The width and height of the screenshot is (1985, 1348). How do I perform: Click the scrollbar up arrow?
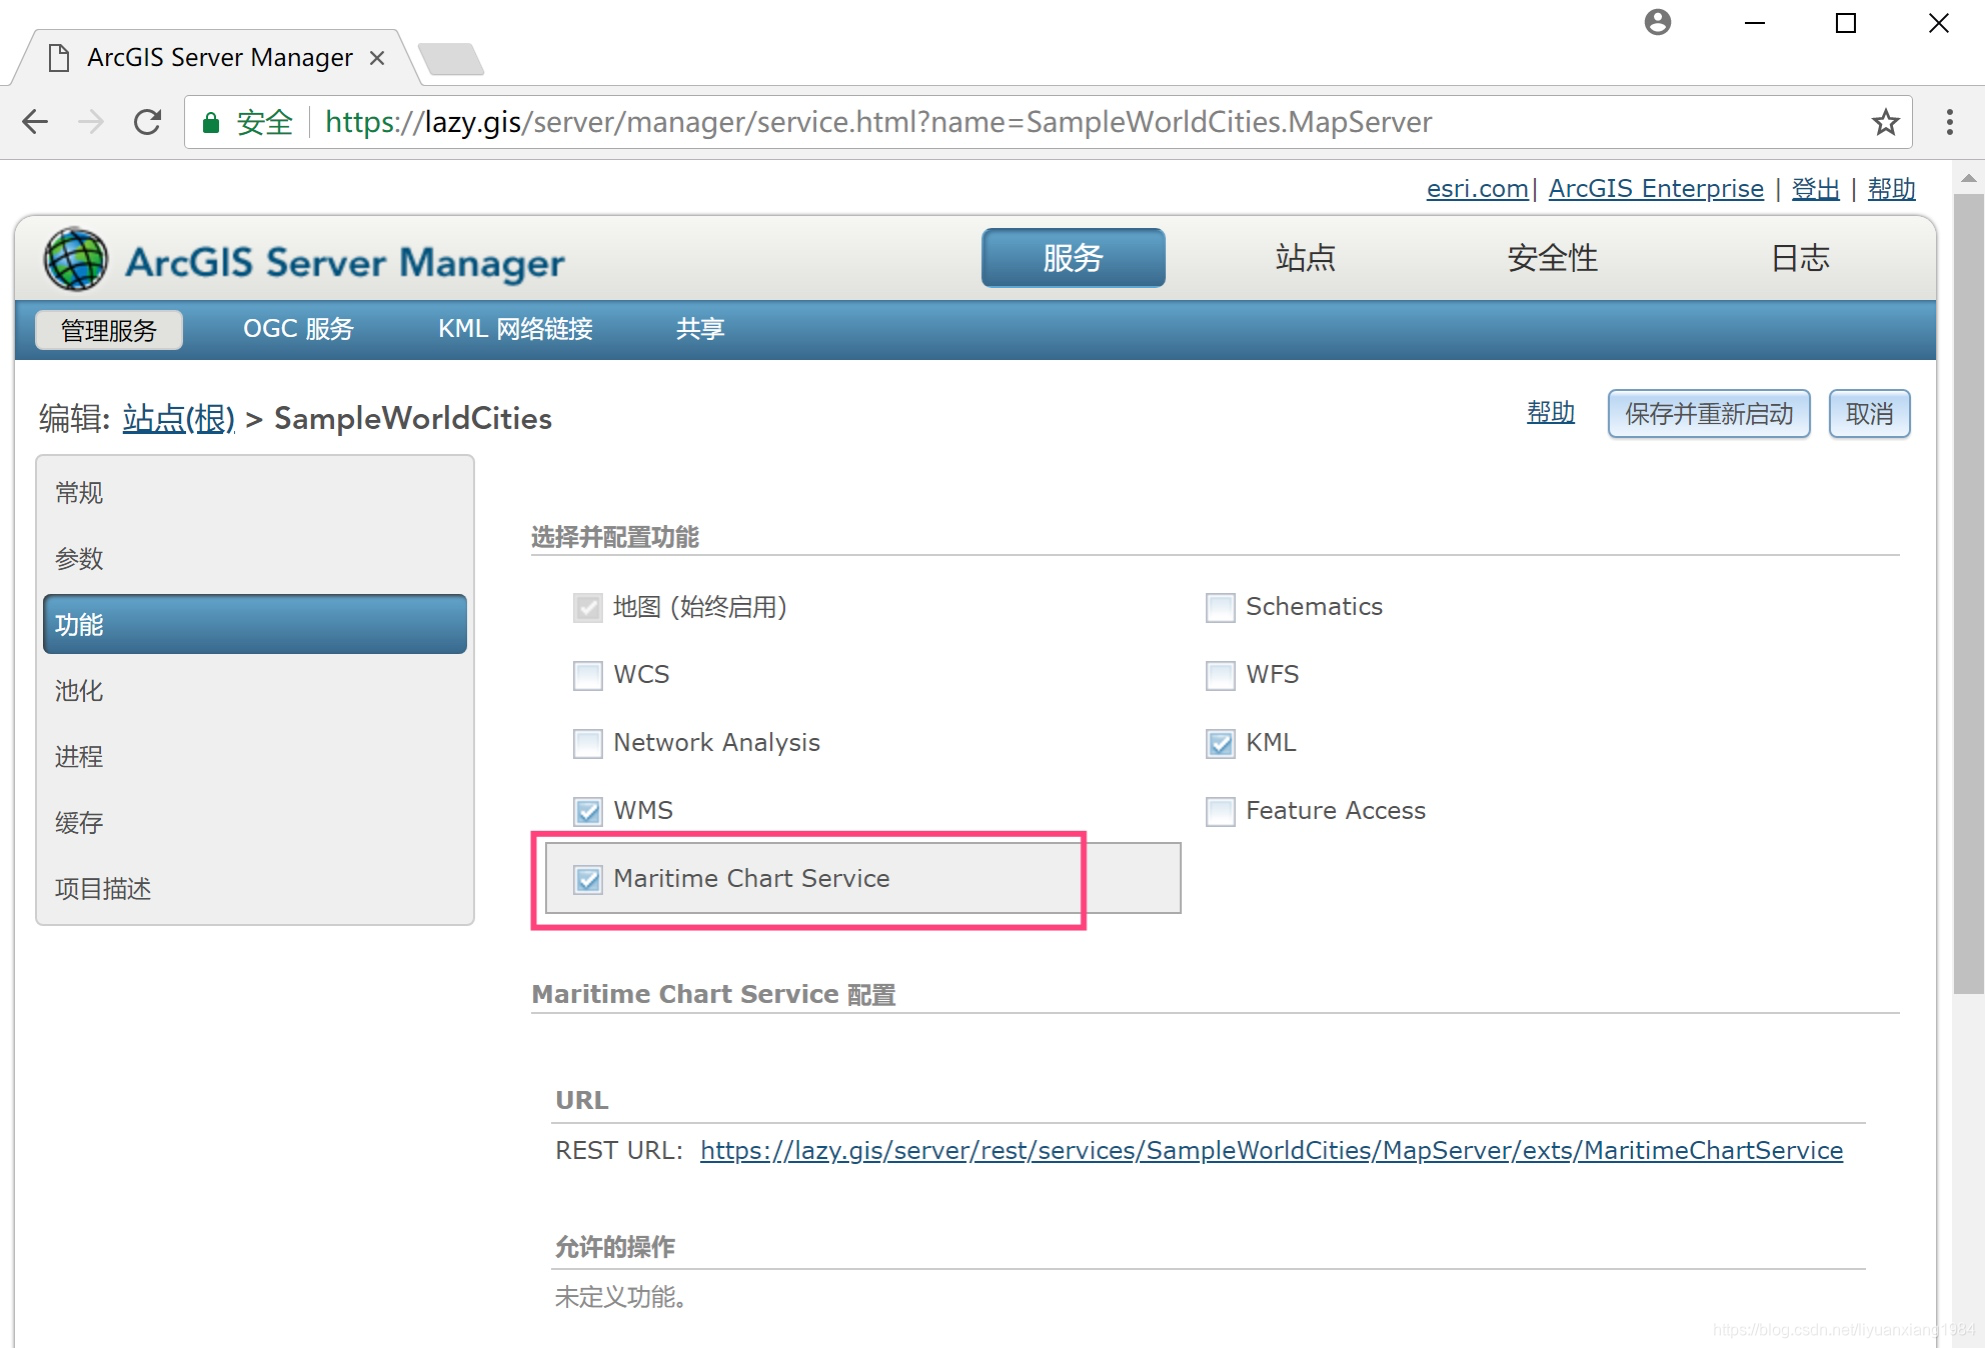coord(1968,178)
